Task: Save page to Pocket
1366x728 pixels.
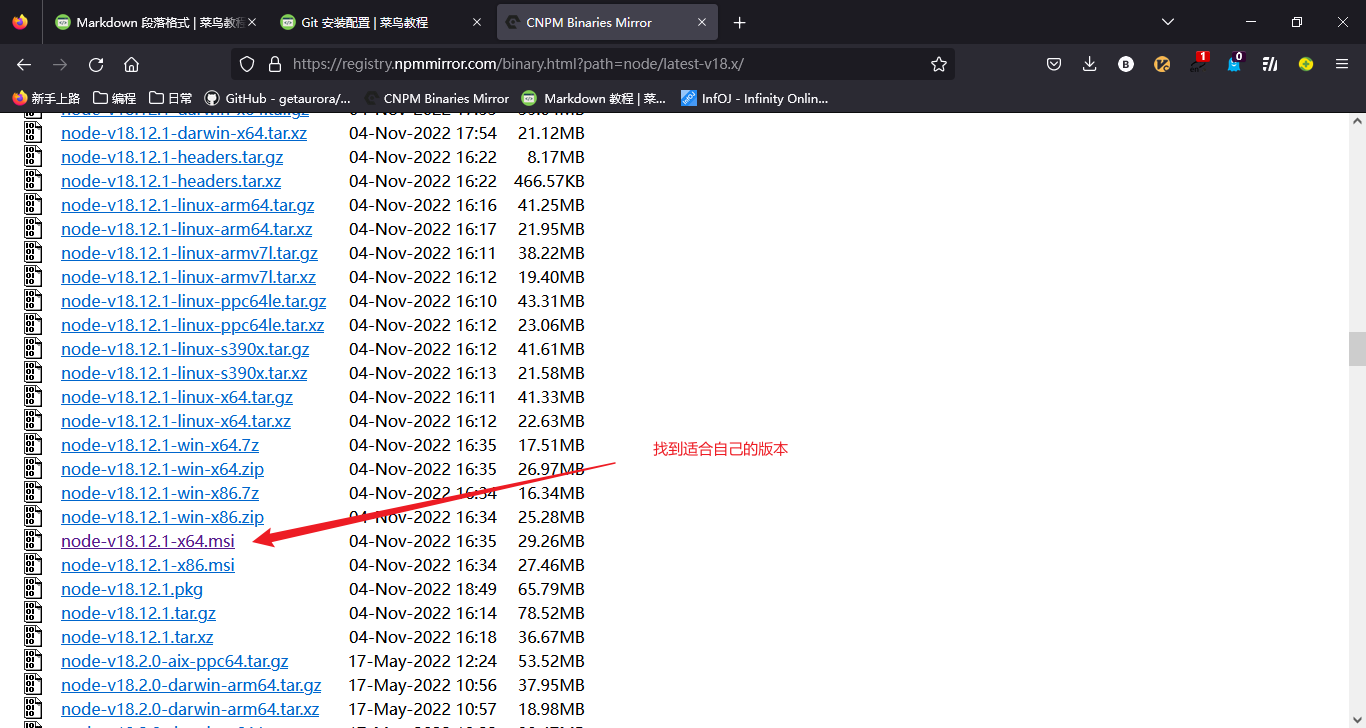Action: tap(1054, 64)
